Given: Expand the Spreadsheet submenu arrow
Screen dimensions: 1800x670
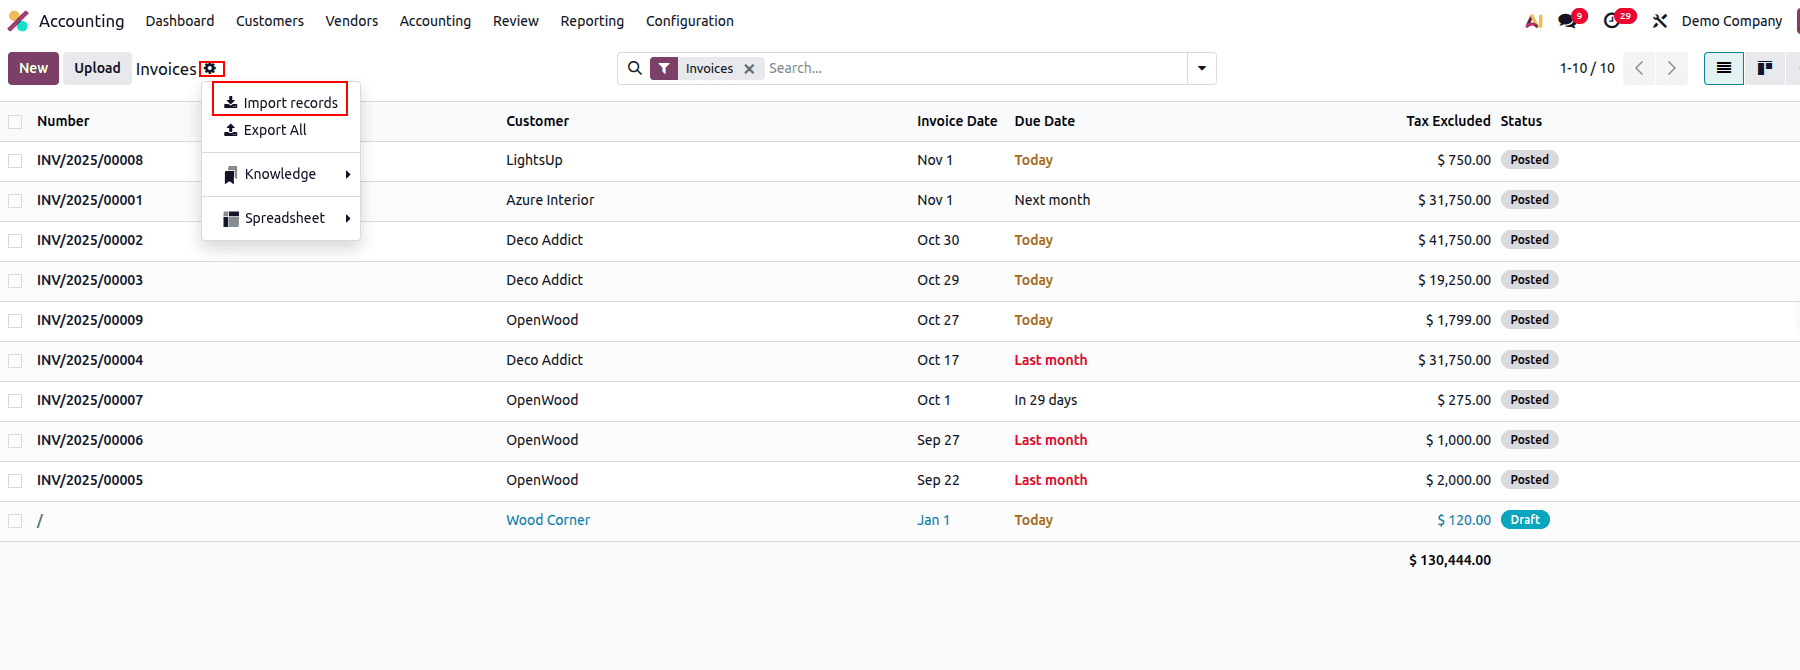Looking at the screenshot, I should point(348,218).
